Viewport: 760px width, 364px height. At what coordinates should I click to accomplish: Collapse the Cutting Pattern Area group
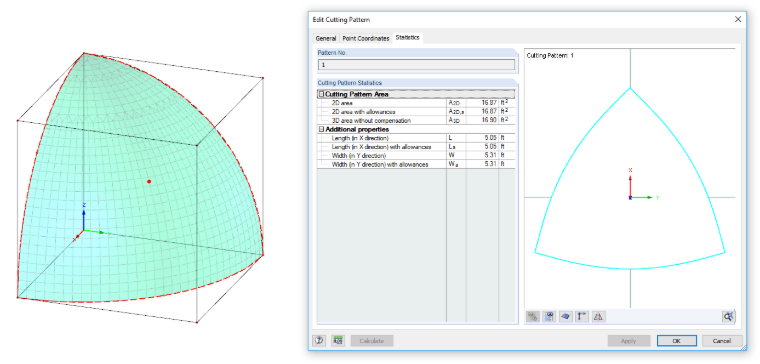(321, 94)
